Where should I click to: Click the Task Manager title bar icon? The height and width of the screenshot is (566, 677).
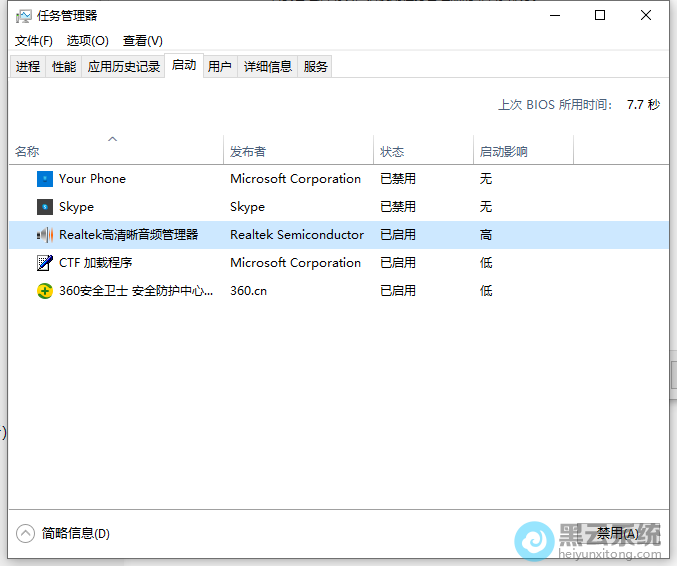click(x=24, y=16)
